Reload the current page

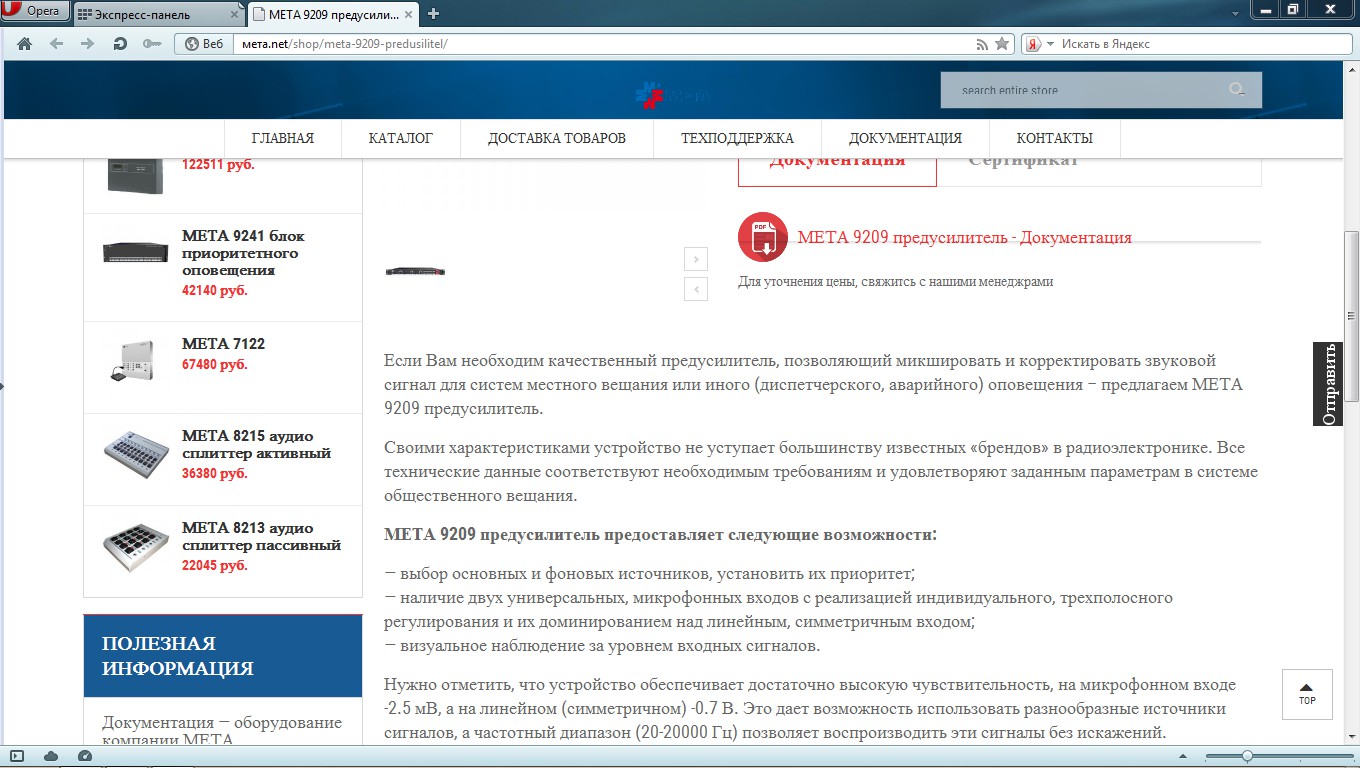coord(120,44)
